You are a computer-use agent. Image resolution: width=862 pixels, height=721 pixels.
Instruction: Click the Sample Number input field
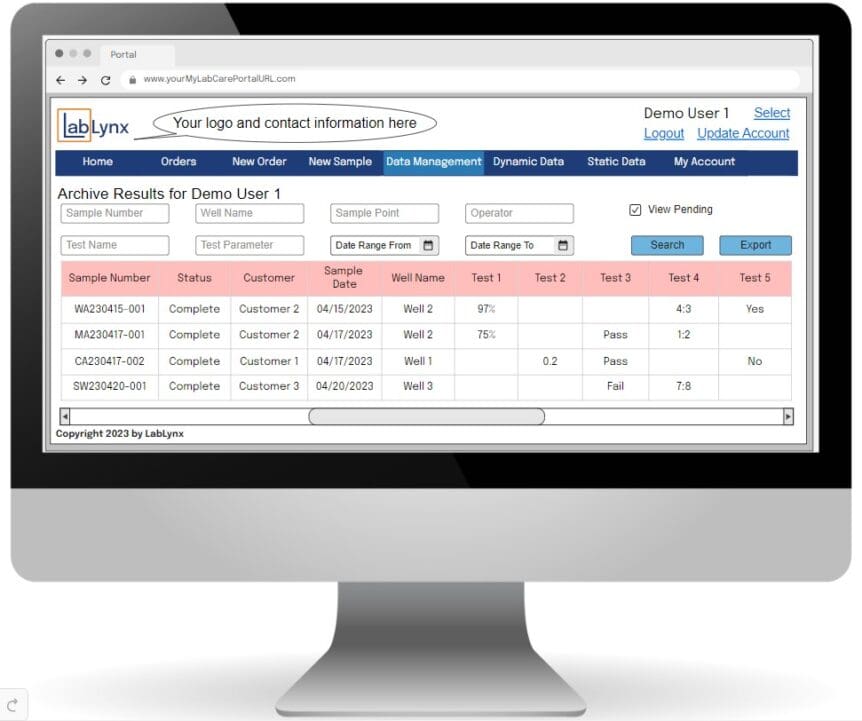114,213
